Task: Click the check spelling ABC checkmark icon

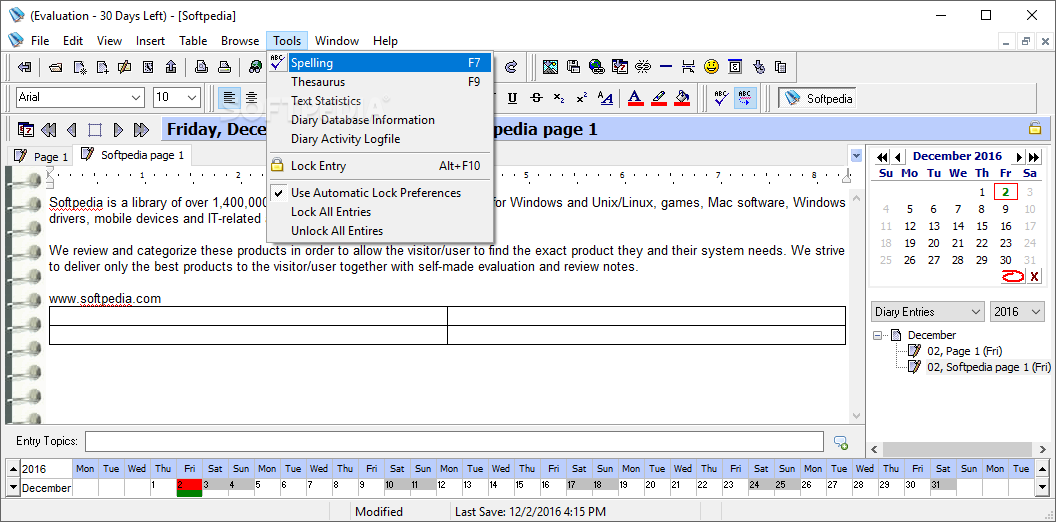Action: tap(722, 98)
